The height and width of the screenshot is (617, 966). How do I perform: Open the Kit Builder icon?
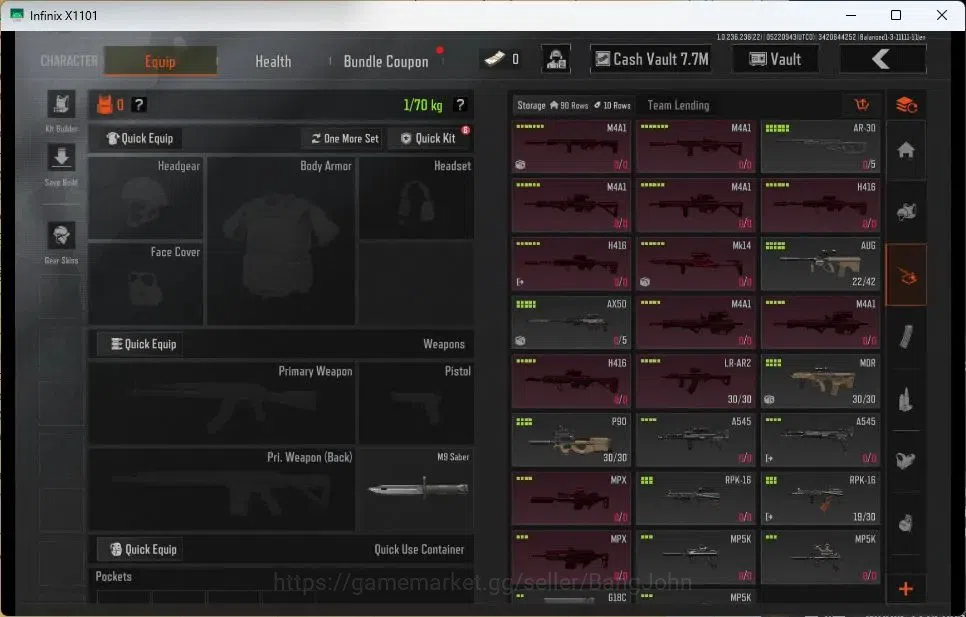coord(61,104)
